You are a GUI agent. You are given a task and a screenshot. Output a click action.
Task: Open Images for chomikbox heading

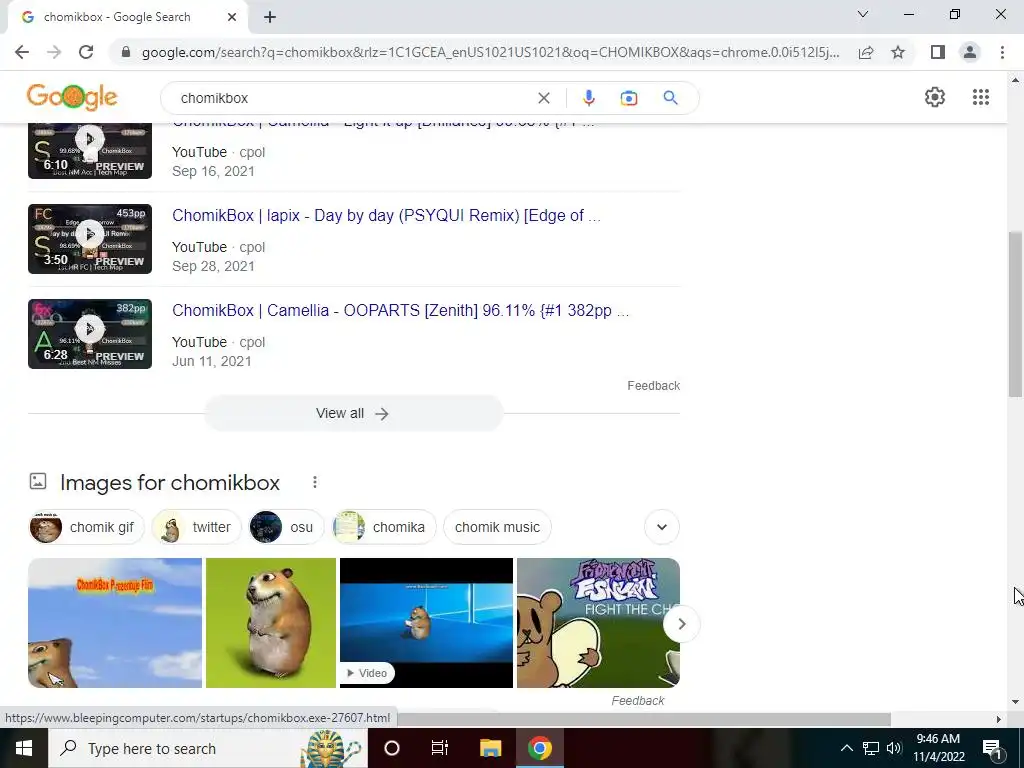[x=170, y=483]
